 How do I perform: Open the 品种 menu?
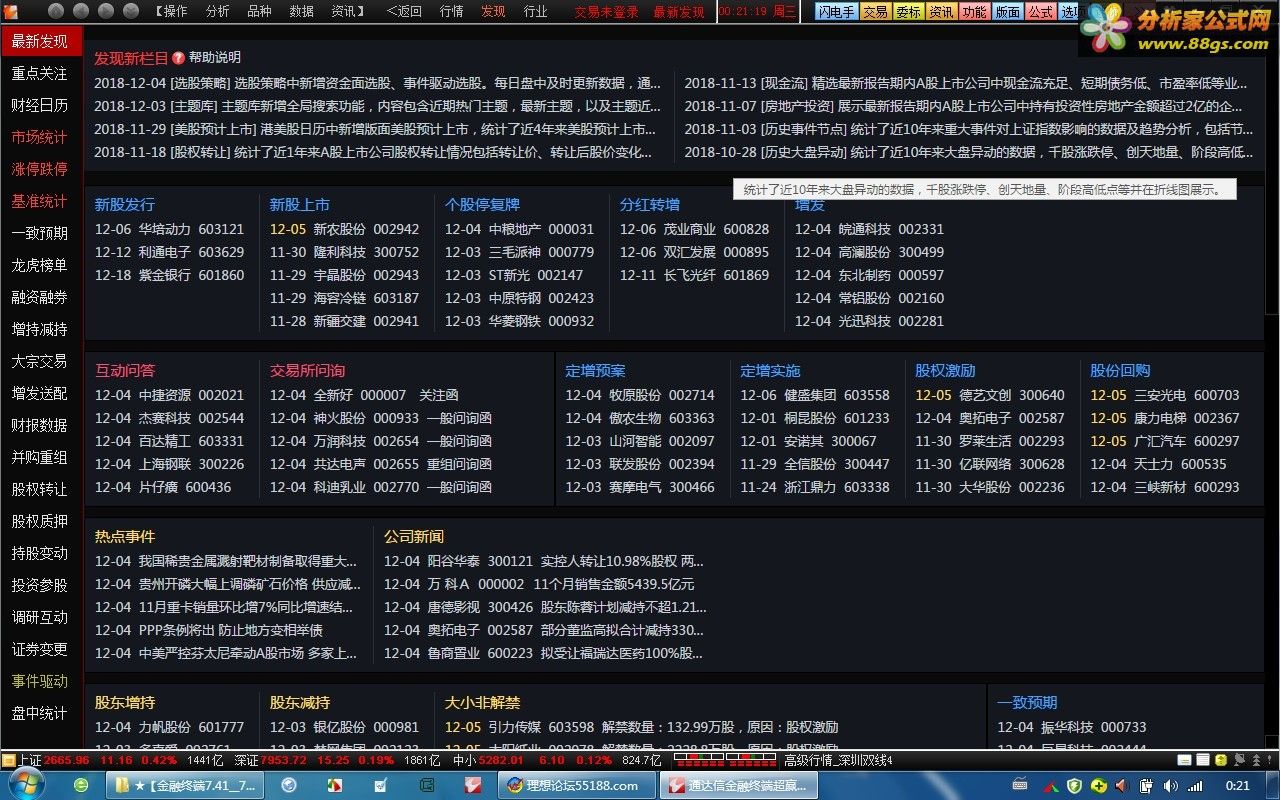click(259, 11)
